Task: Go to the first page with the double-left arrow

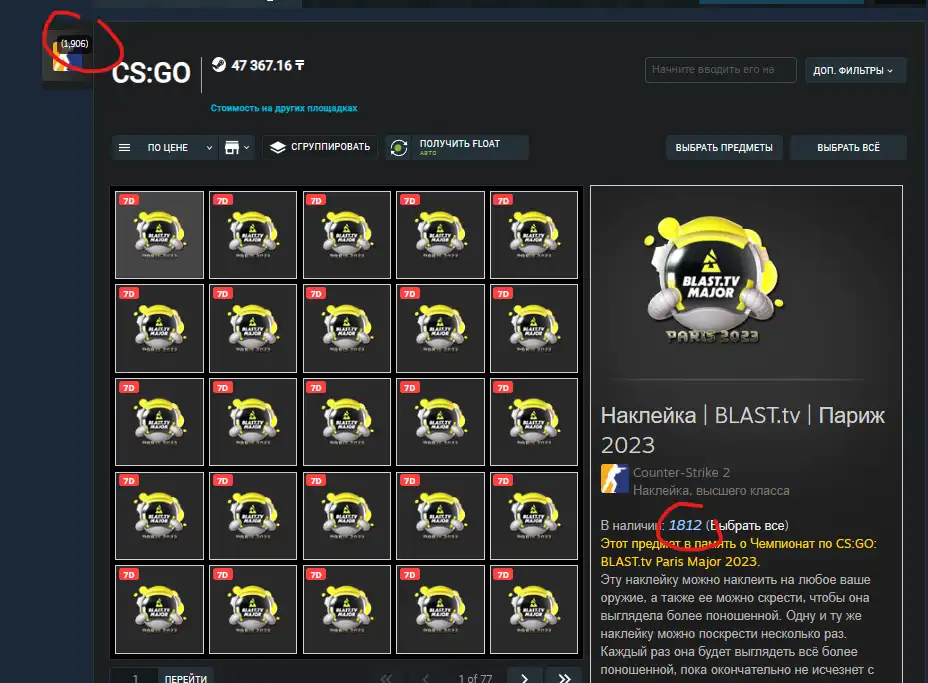Action: click(386, 678)
